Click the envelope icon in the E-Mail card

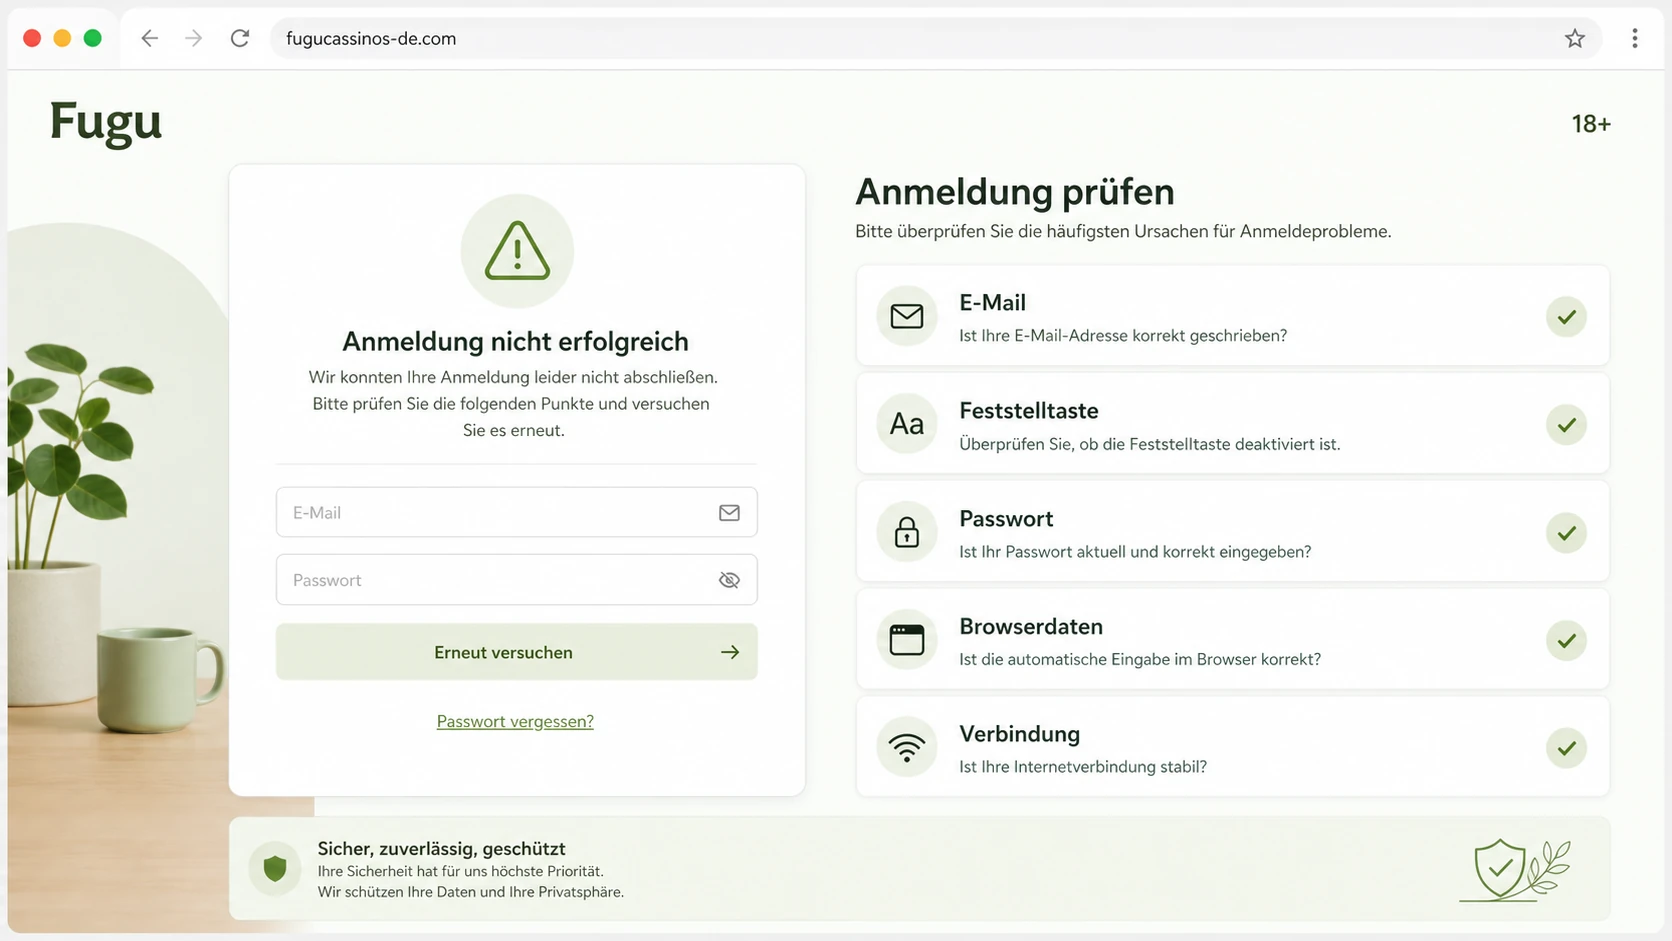pyautogui.click(x=907, y=316)
